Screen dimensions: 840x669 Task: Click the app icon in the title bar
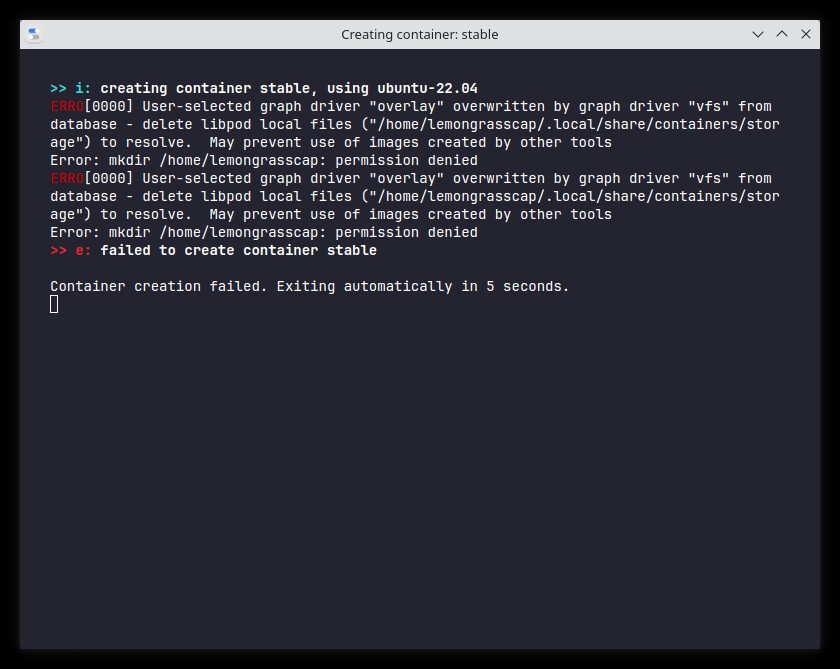point(34,34)
